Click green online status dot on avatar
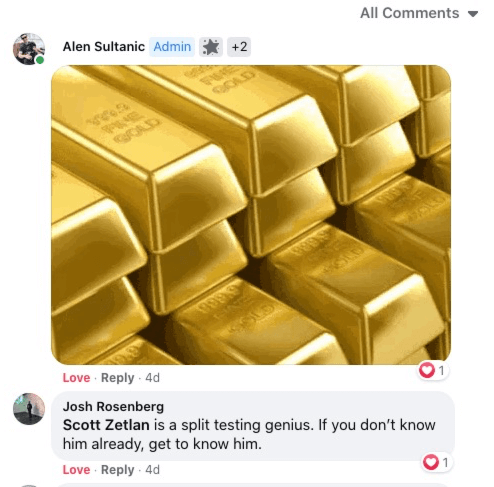This screenshot has height=487, width=494. click(40, 60)
